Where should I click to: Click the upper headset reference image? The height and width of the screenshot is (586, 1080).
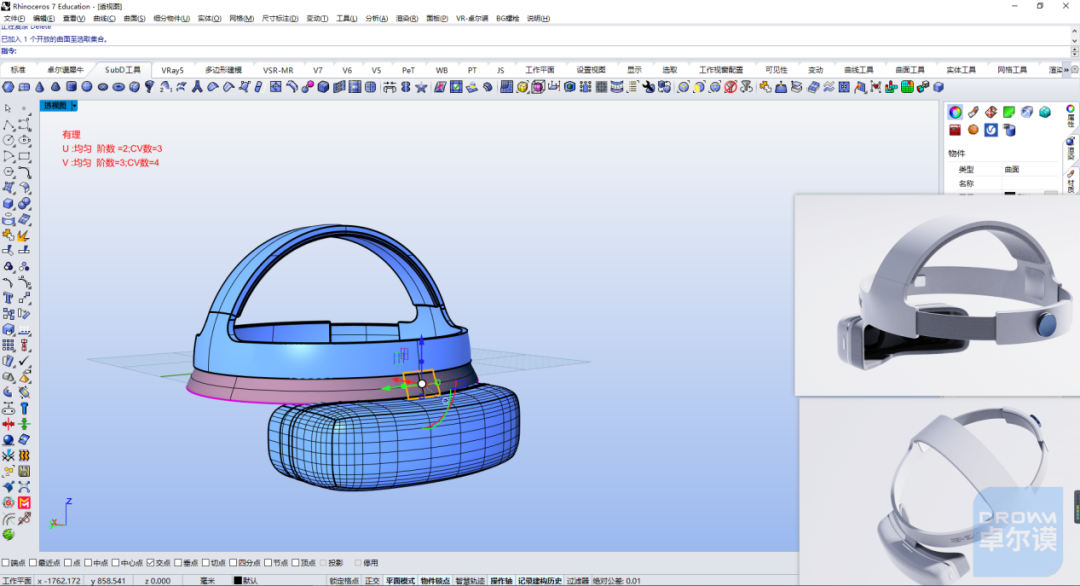coord(937,295)
